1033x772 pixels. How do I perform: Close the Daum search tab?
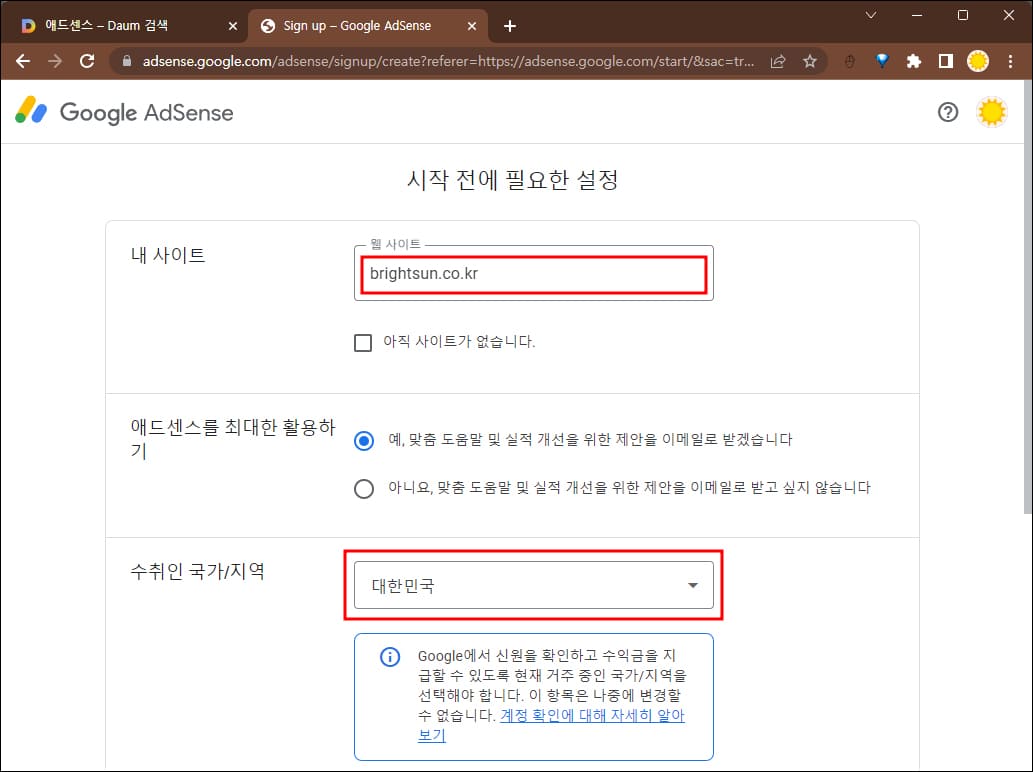pos(233,26)
